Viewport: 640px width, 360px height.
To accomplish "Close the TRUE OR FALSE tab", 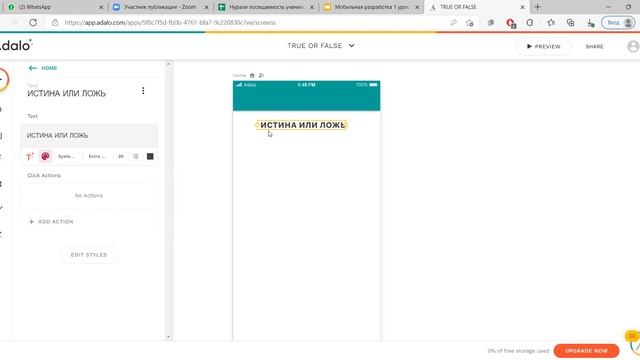I will point(522,7).
